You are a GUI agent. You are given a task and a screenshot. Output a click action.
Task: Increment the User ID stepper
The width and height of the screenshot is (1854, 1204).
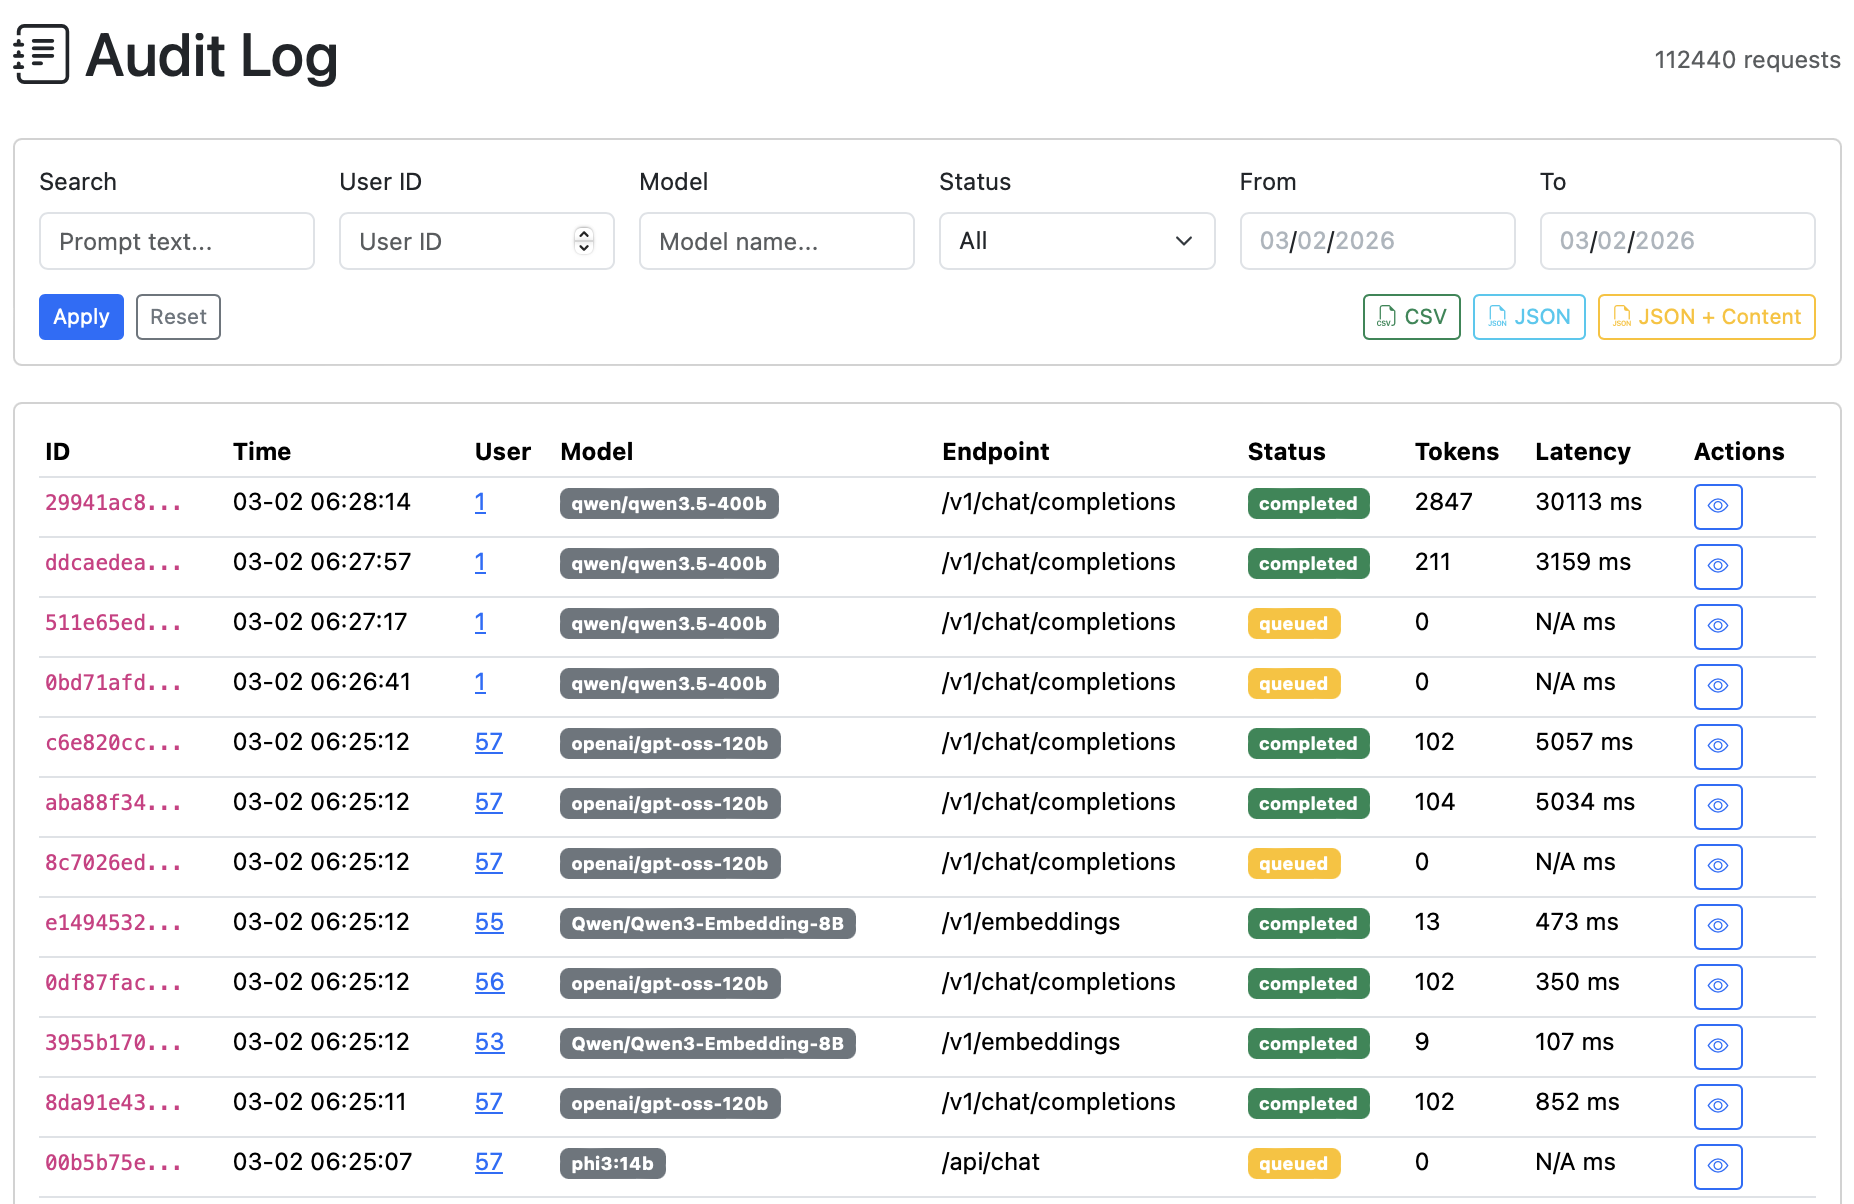(583, 235)
